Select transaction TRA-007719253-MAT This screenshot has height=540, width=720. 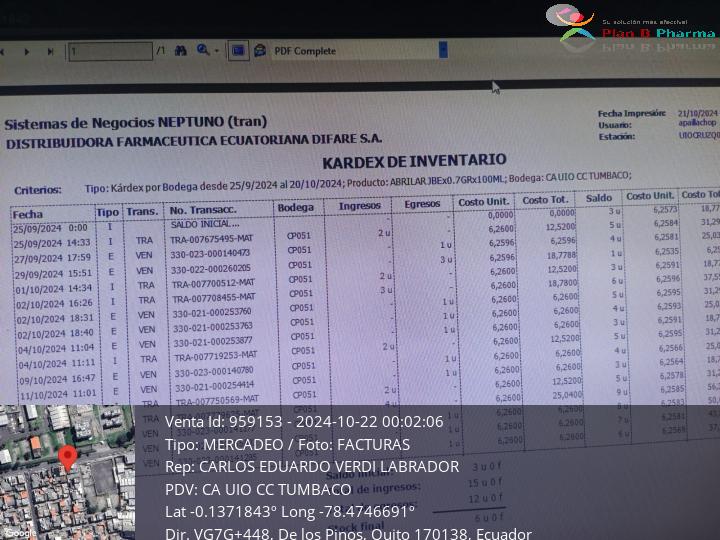tap(215, 356)
